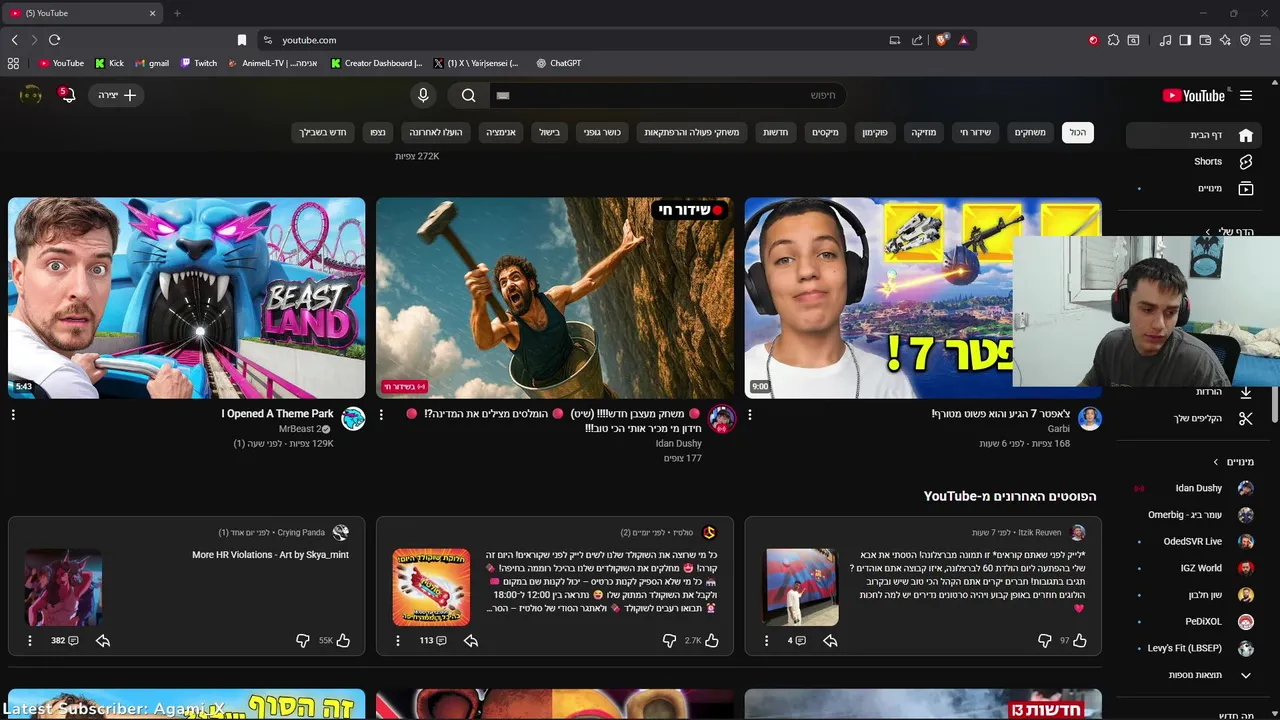Select the אנימציה filter chip

(x=501, y=132)
